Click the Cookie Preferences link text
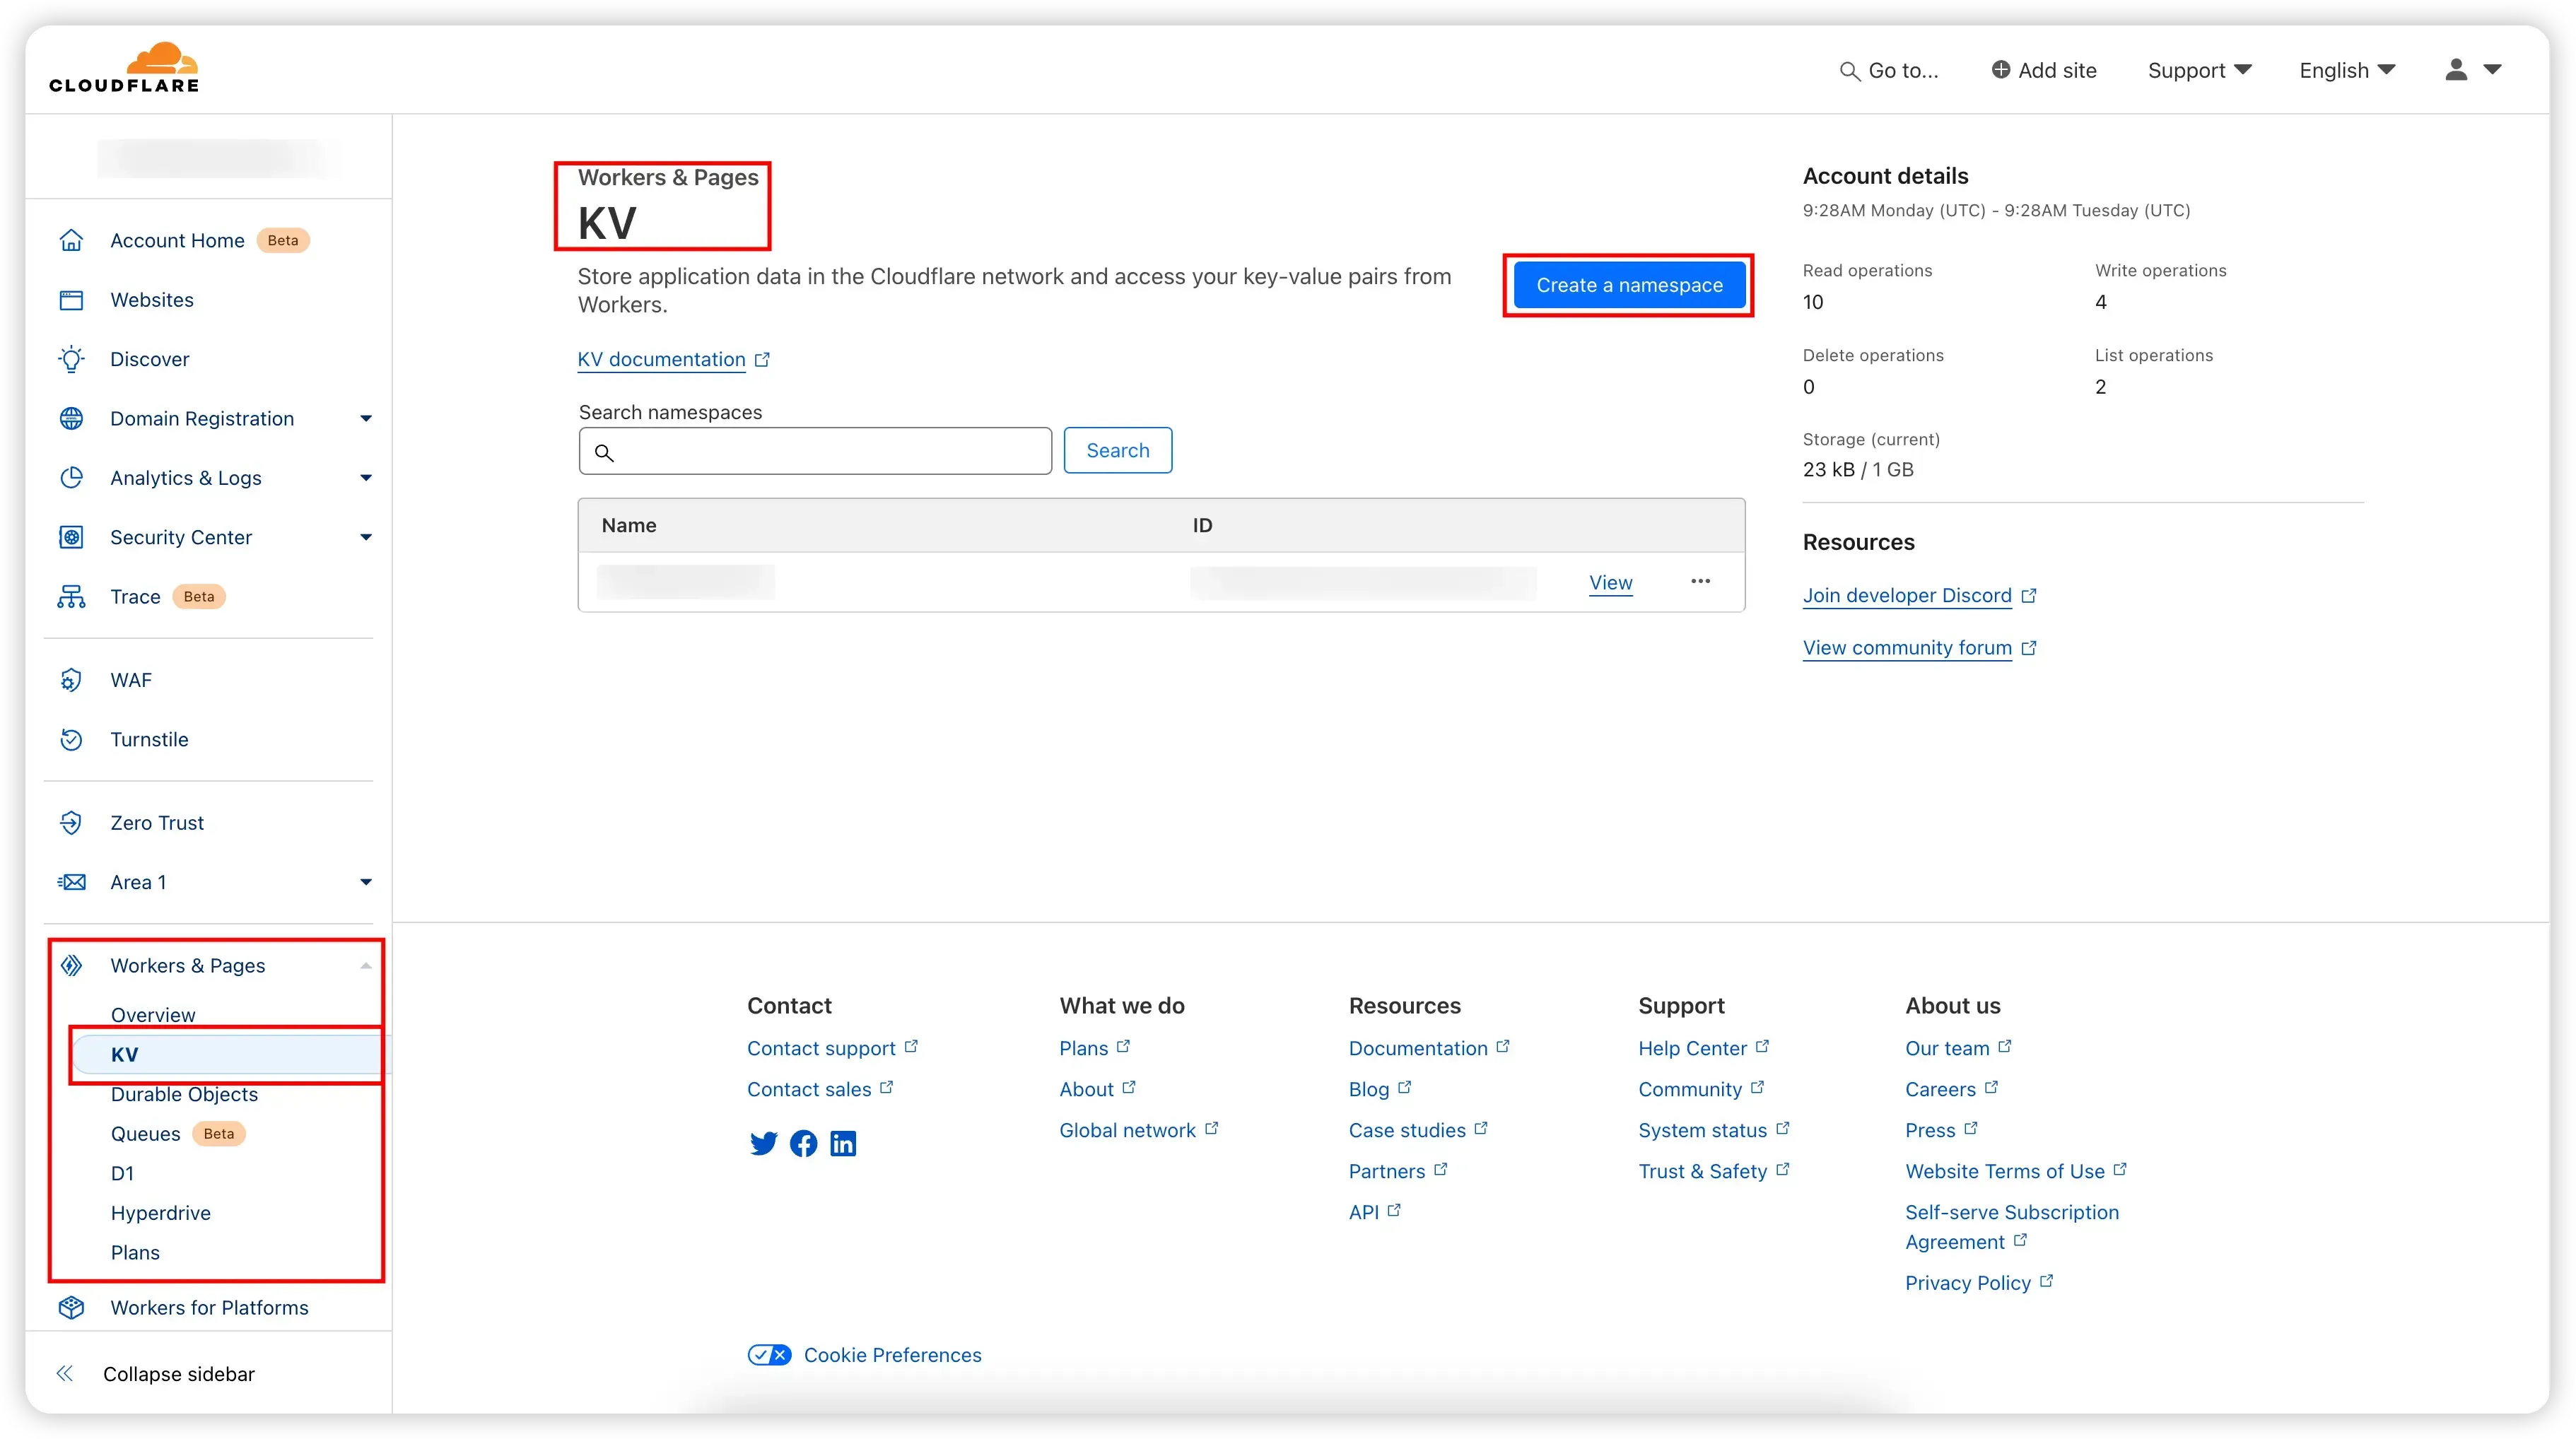 click(892, 1355)
